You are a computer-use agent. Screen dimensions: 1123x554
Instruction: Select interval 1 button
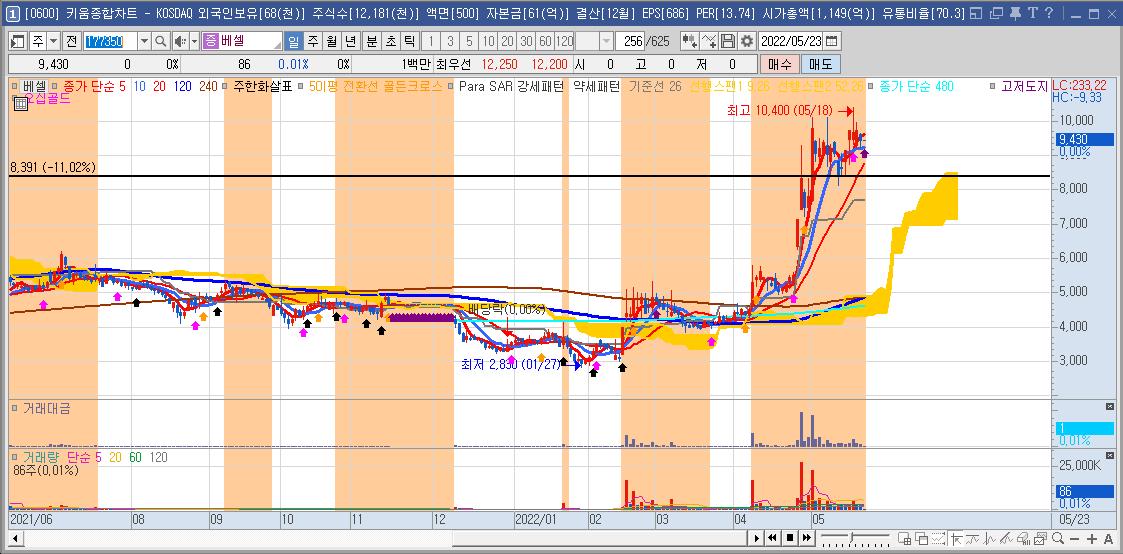click(x=430, y=42)
